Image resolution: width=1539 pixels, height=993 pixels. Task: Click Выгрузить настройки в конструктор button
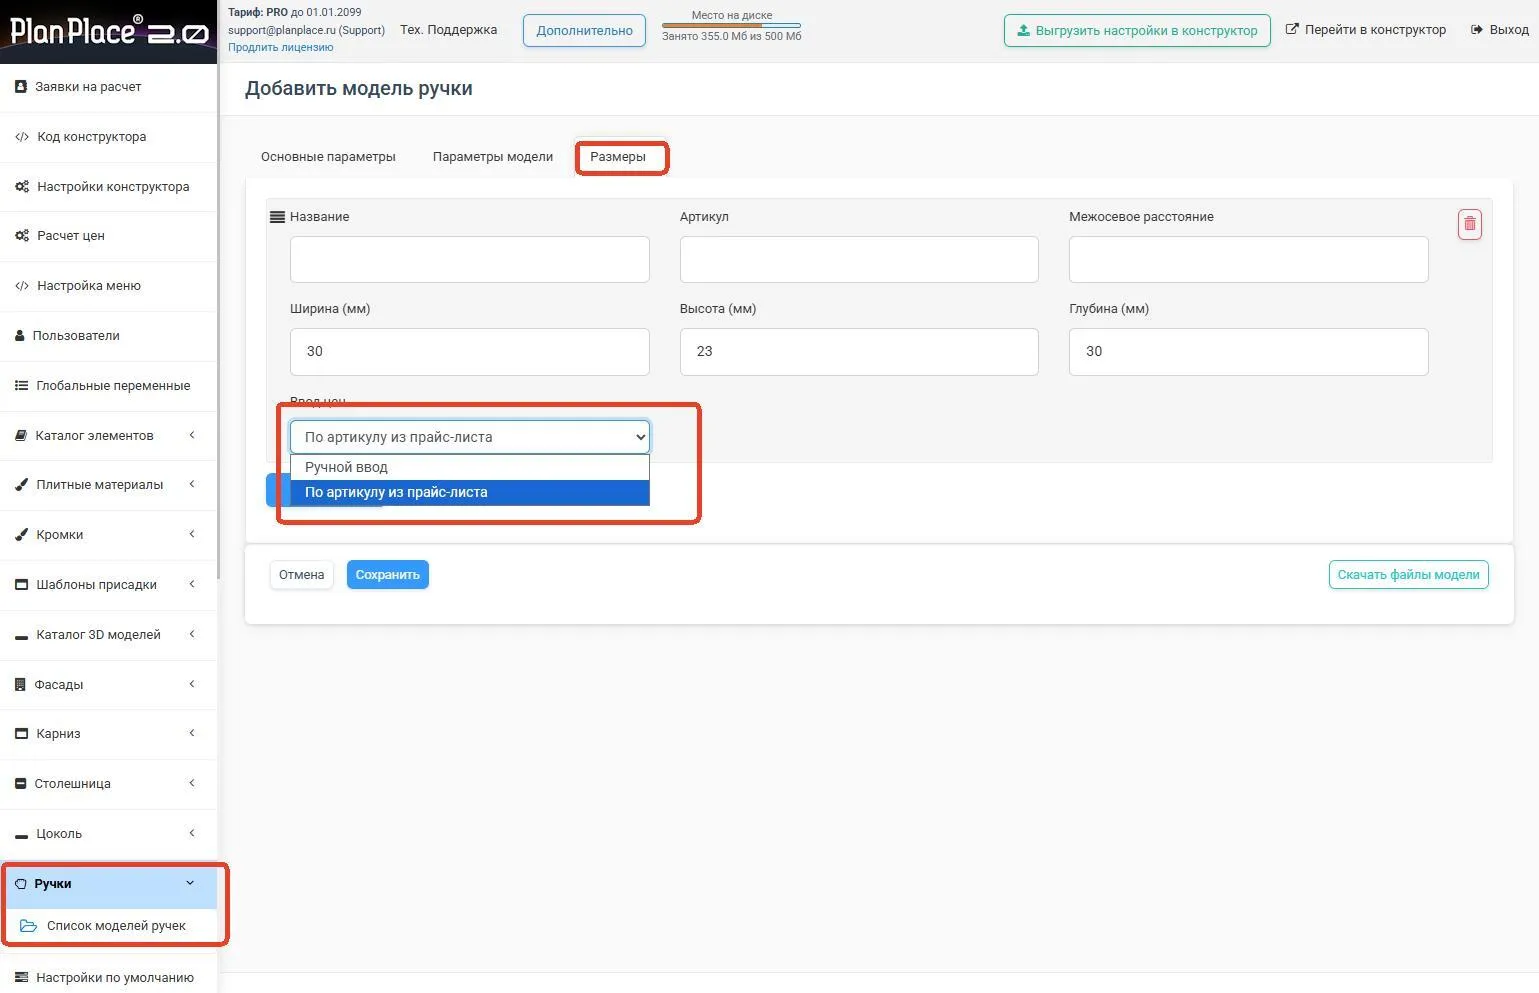pyautogui.click(x=1137, y=30)
